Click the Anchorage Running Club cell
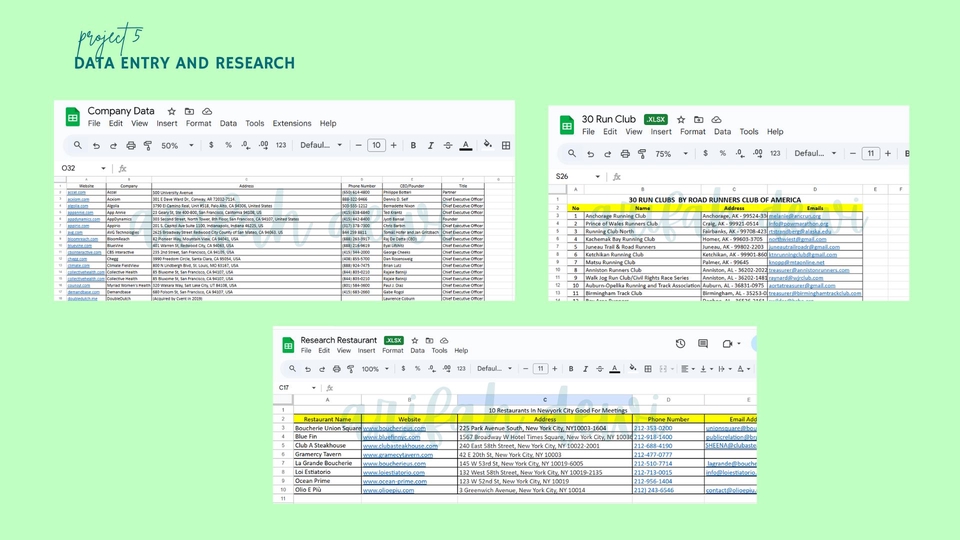This screenshot has width=960, height=540. click(642, 216)
